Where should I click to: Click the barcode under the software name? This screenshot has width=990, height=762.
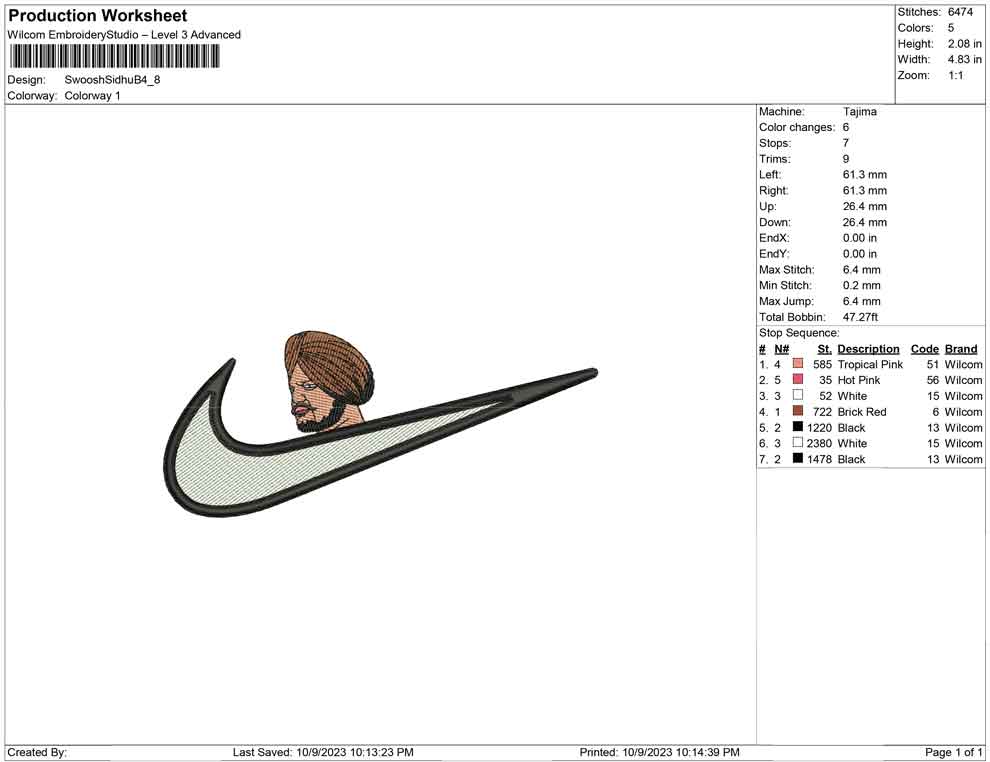(x=114, y=57)
